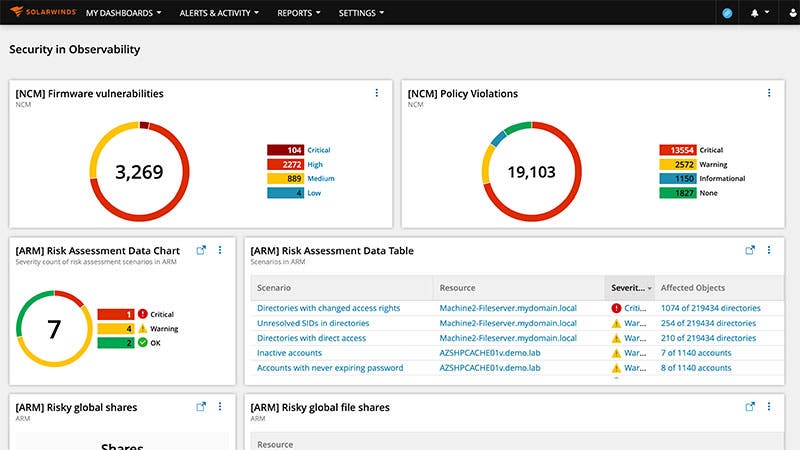Open the user account icon

click(x=792, y=13)
